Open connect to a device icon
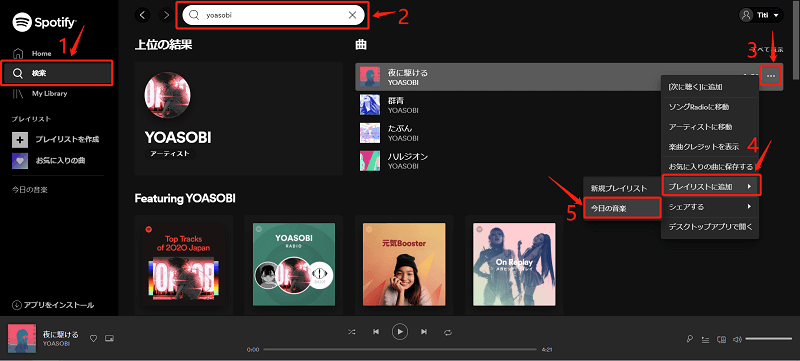 pyautogui.click(x=721, y=339)
